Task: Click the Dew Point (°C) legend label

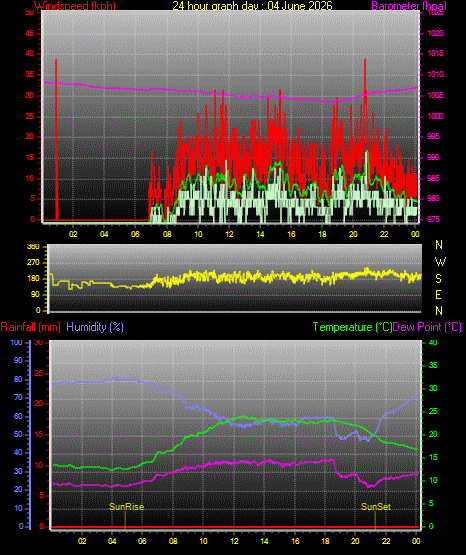Action: coord(427,327)
